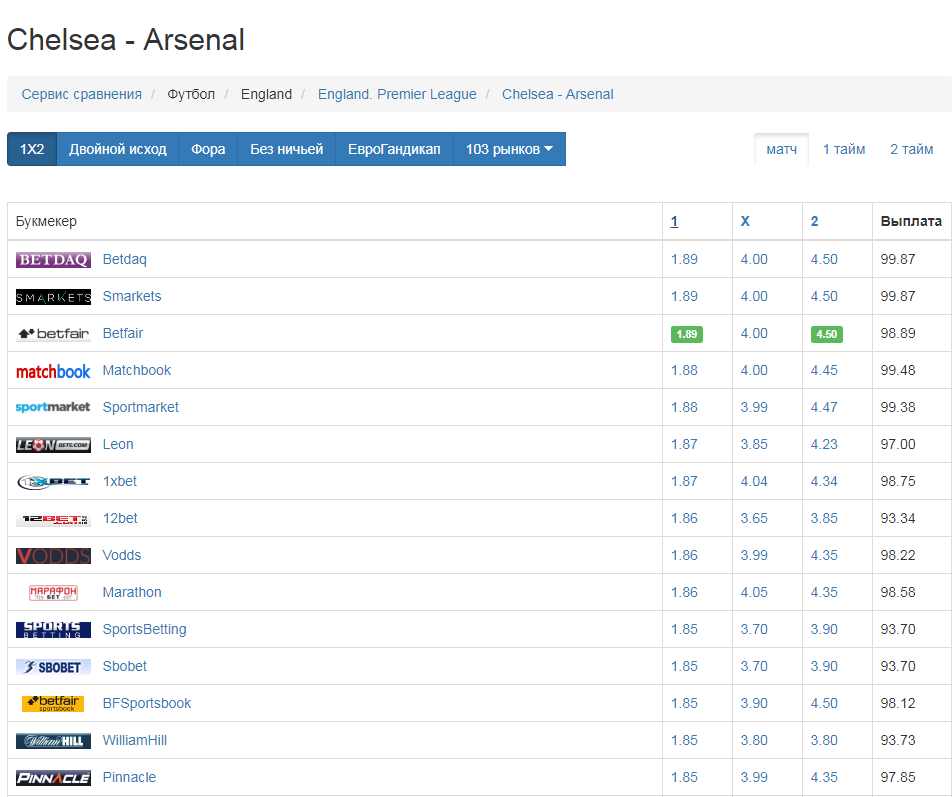Click the 1xbet logo icon
Image resolution: width=952 pixels, height=797 pixels.
click(53, 482)
